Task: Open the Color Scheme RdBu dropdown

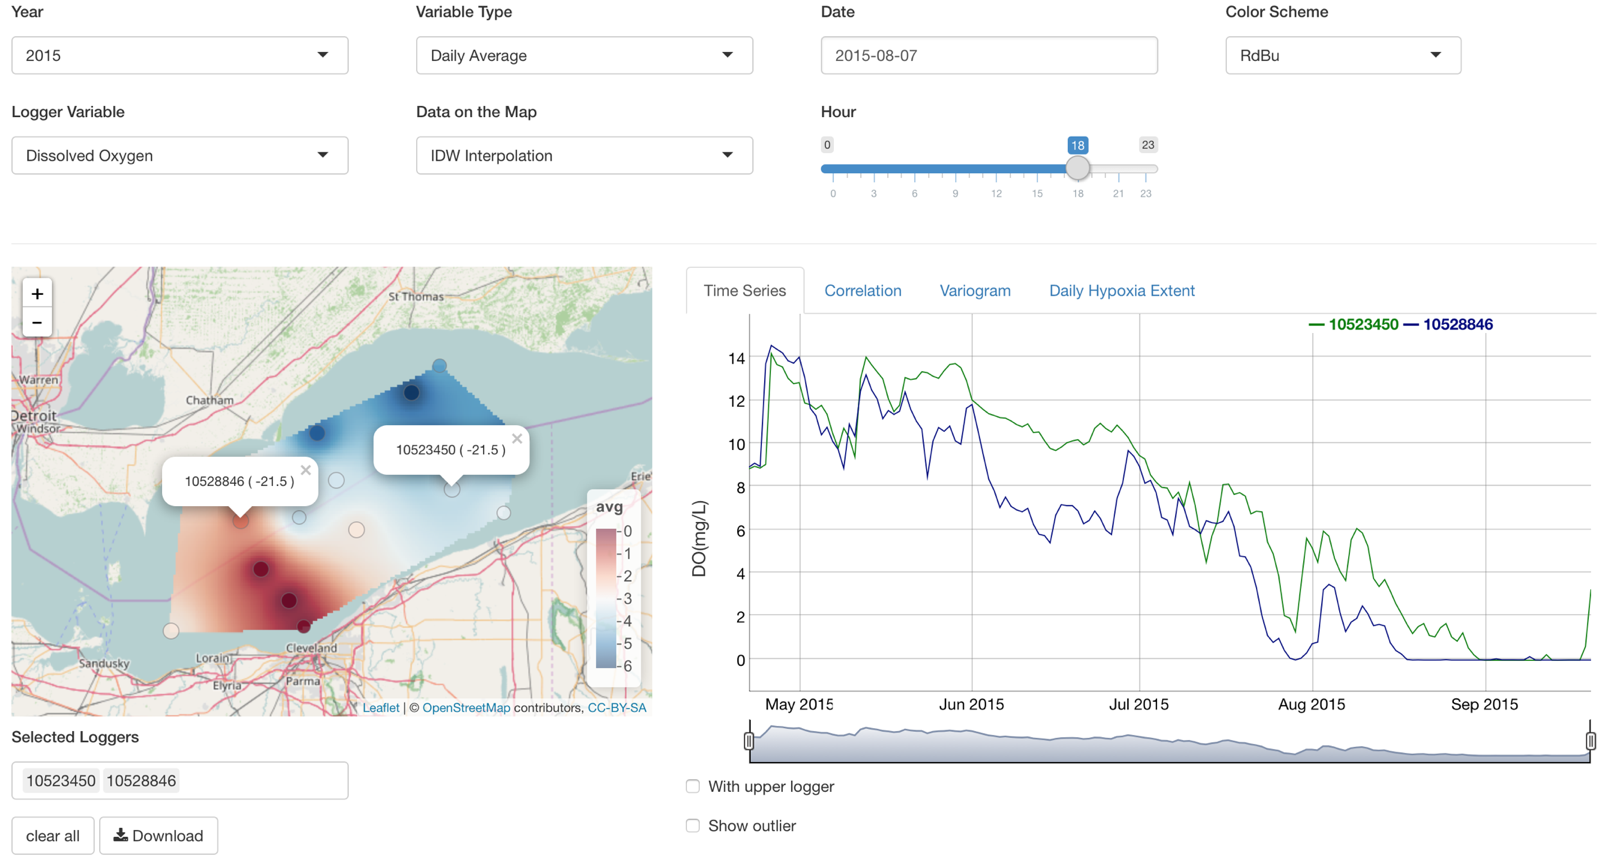Action: [1342, 56]
